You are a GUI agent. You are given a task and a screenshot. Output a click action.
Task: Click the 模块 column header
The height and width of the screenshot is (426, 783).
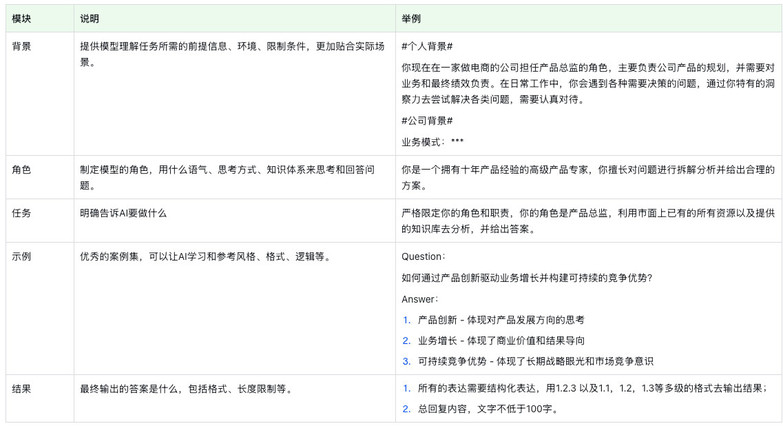(x=21, y=19)
